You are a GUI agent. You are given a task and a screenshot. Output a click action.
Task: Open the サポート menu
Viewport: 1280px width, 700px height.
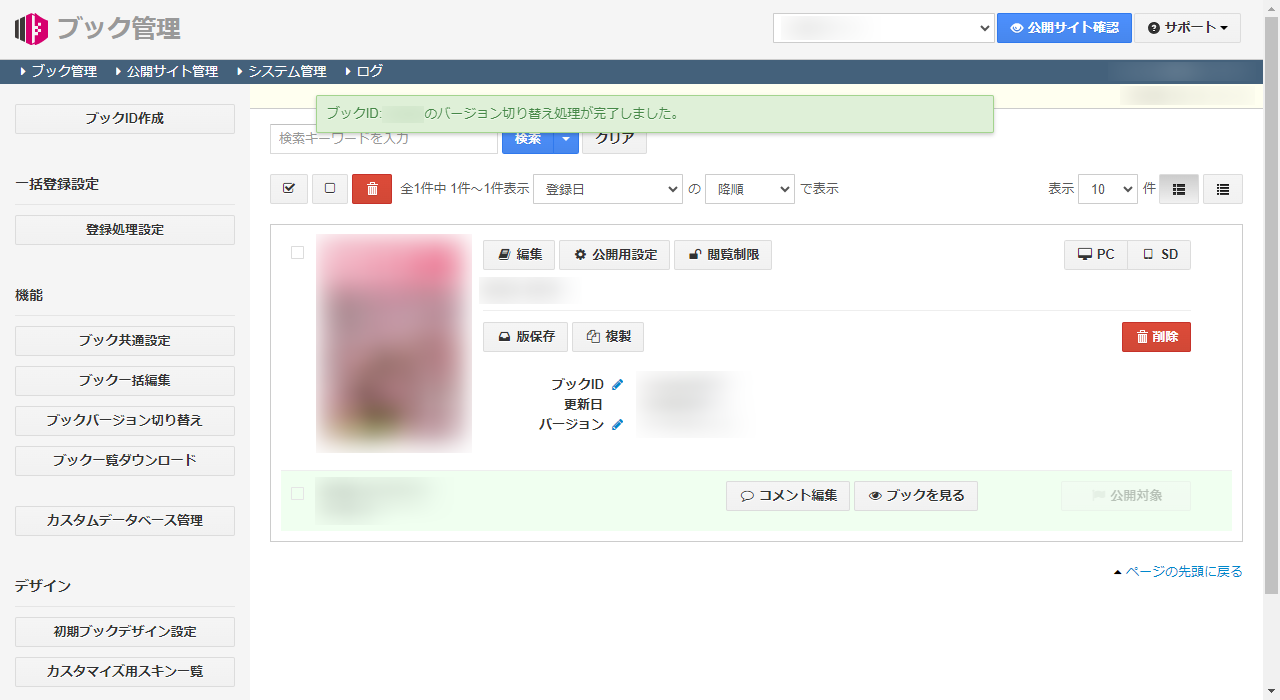click(x=1187, y=28)
